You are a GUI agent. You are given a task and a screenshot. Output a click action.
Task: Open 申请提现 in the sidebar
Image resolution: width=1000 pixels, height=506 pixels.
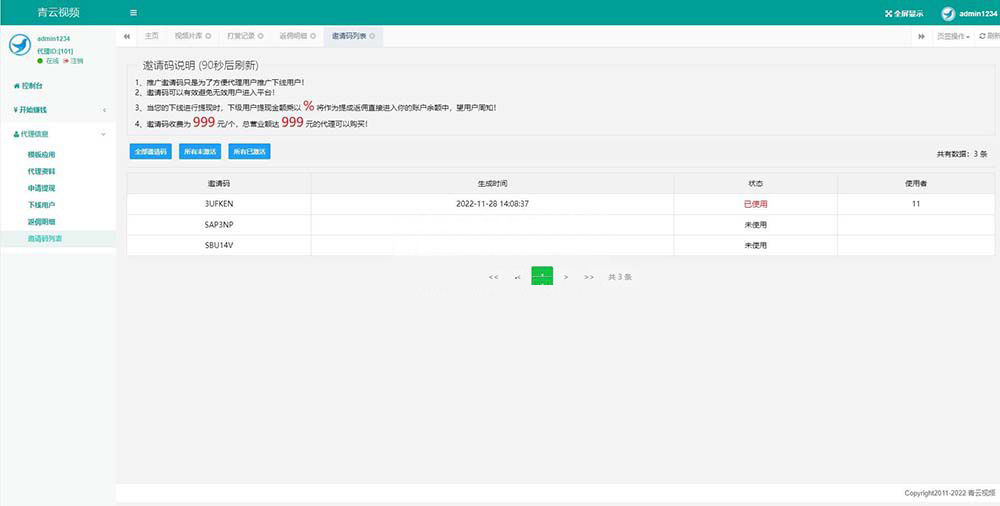(x=42, y=188)
